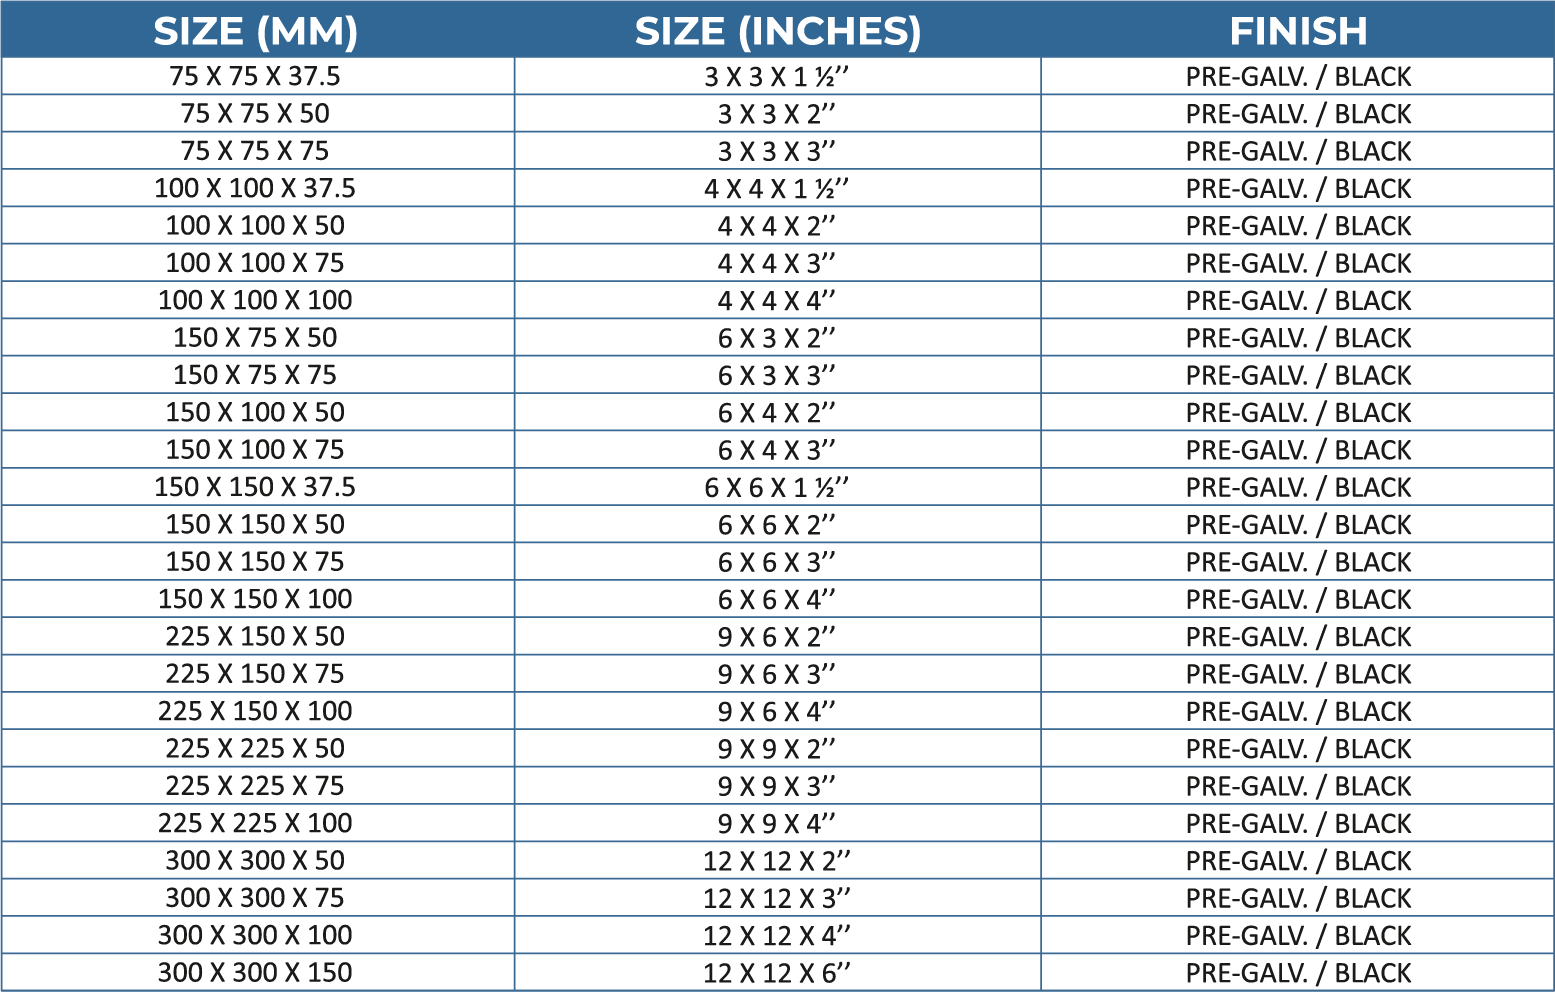The height and width of the screenshot is (992, 1555).
Task: Select the SIZE (INCHES) column header
Action: coord(777,31)
